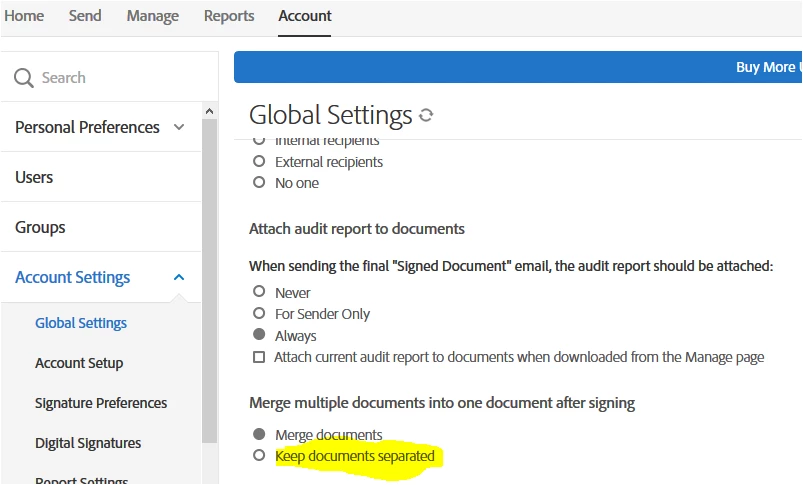Select Global Settings in the sidebar

[81, 323]
